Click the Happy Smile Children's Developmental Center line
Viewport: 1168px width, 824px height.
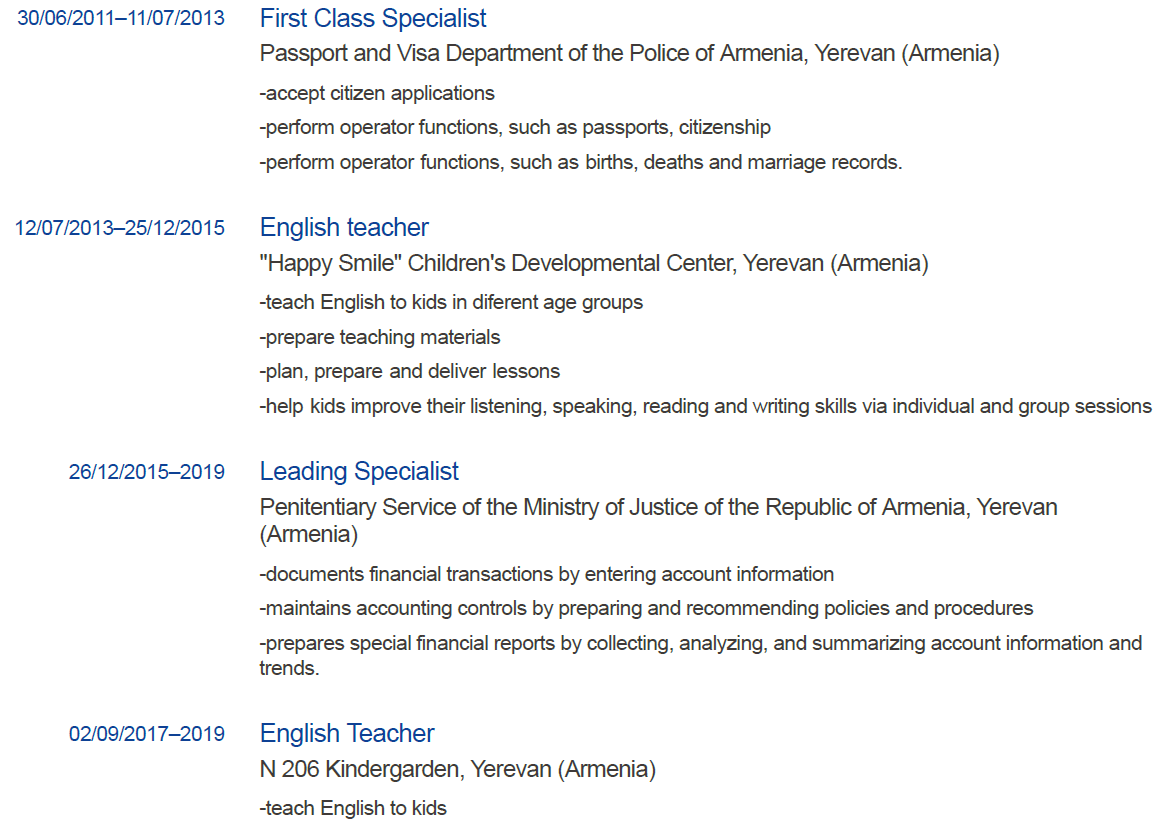click(594, 263)
